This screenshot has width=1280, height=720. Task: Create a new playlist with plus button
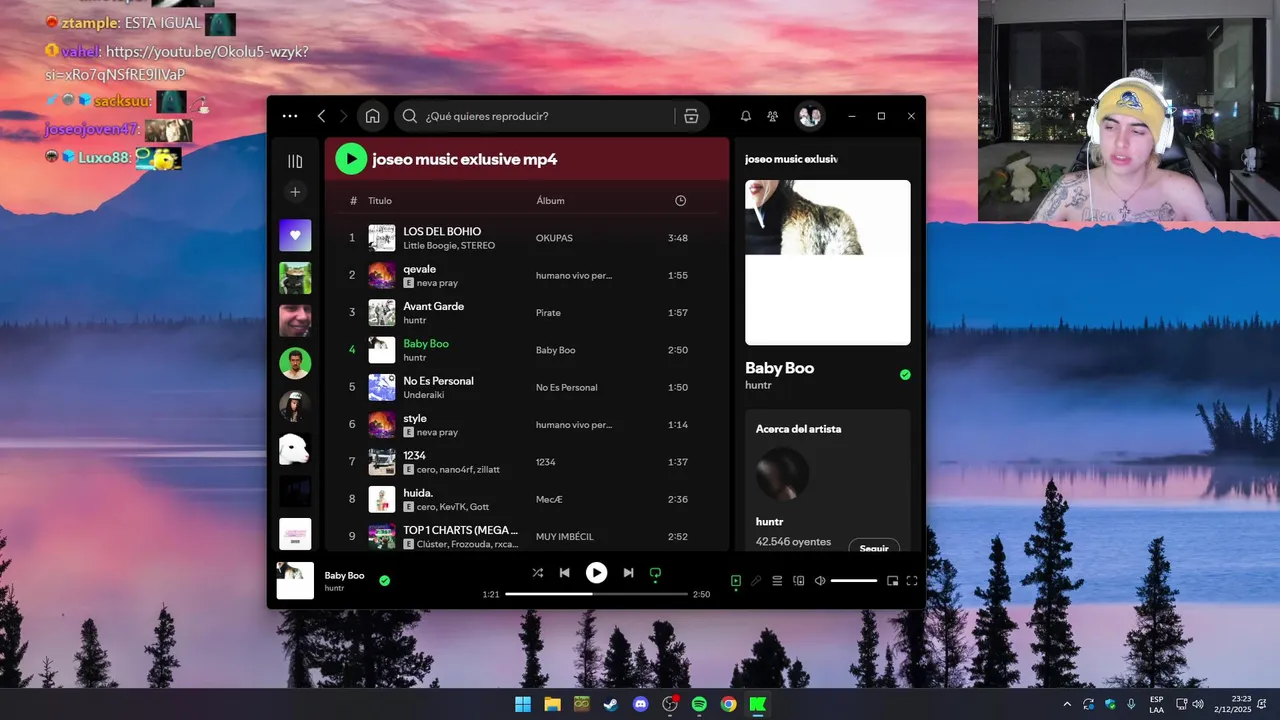[295, 192]
